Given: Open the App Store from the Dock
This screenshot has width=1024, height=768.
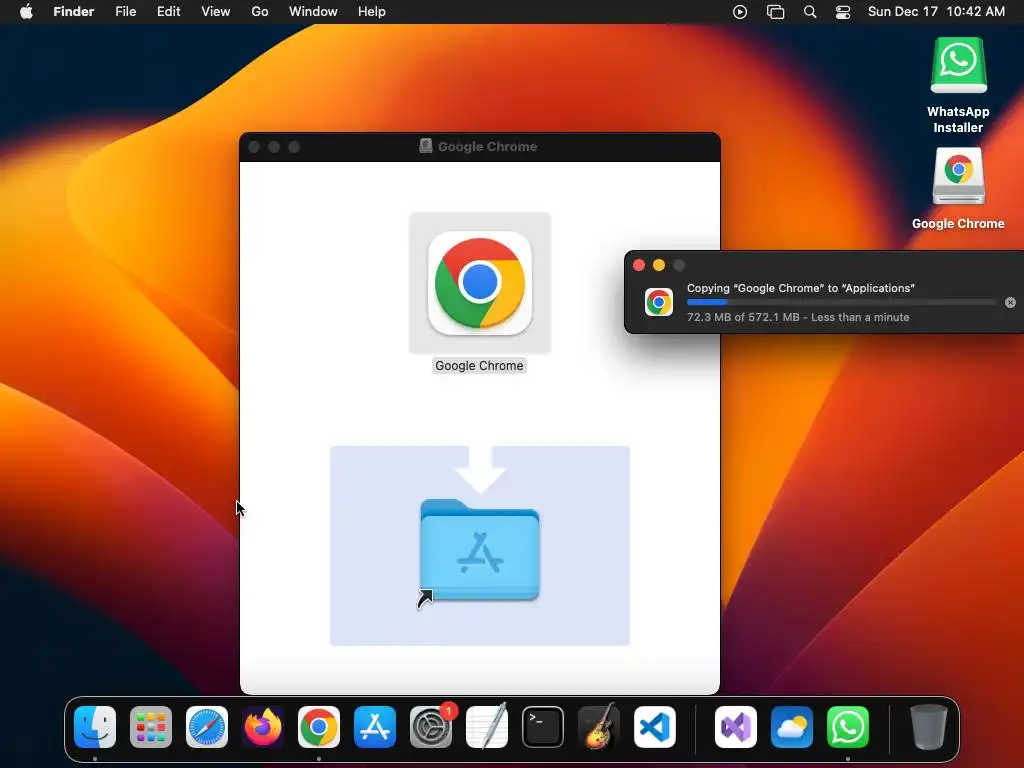Looking at the screenshot, I should [x=375, y=727].
